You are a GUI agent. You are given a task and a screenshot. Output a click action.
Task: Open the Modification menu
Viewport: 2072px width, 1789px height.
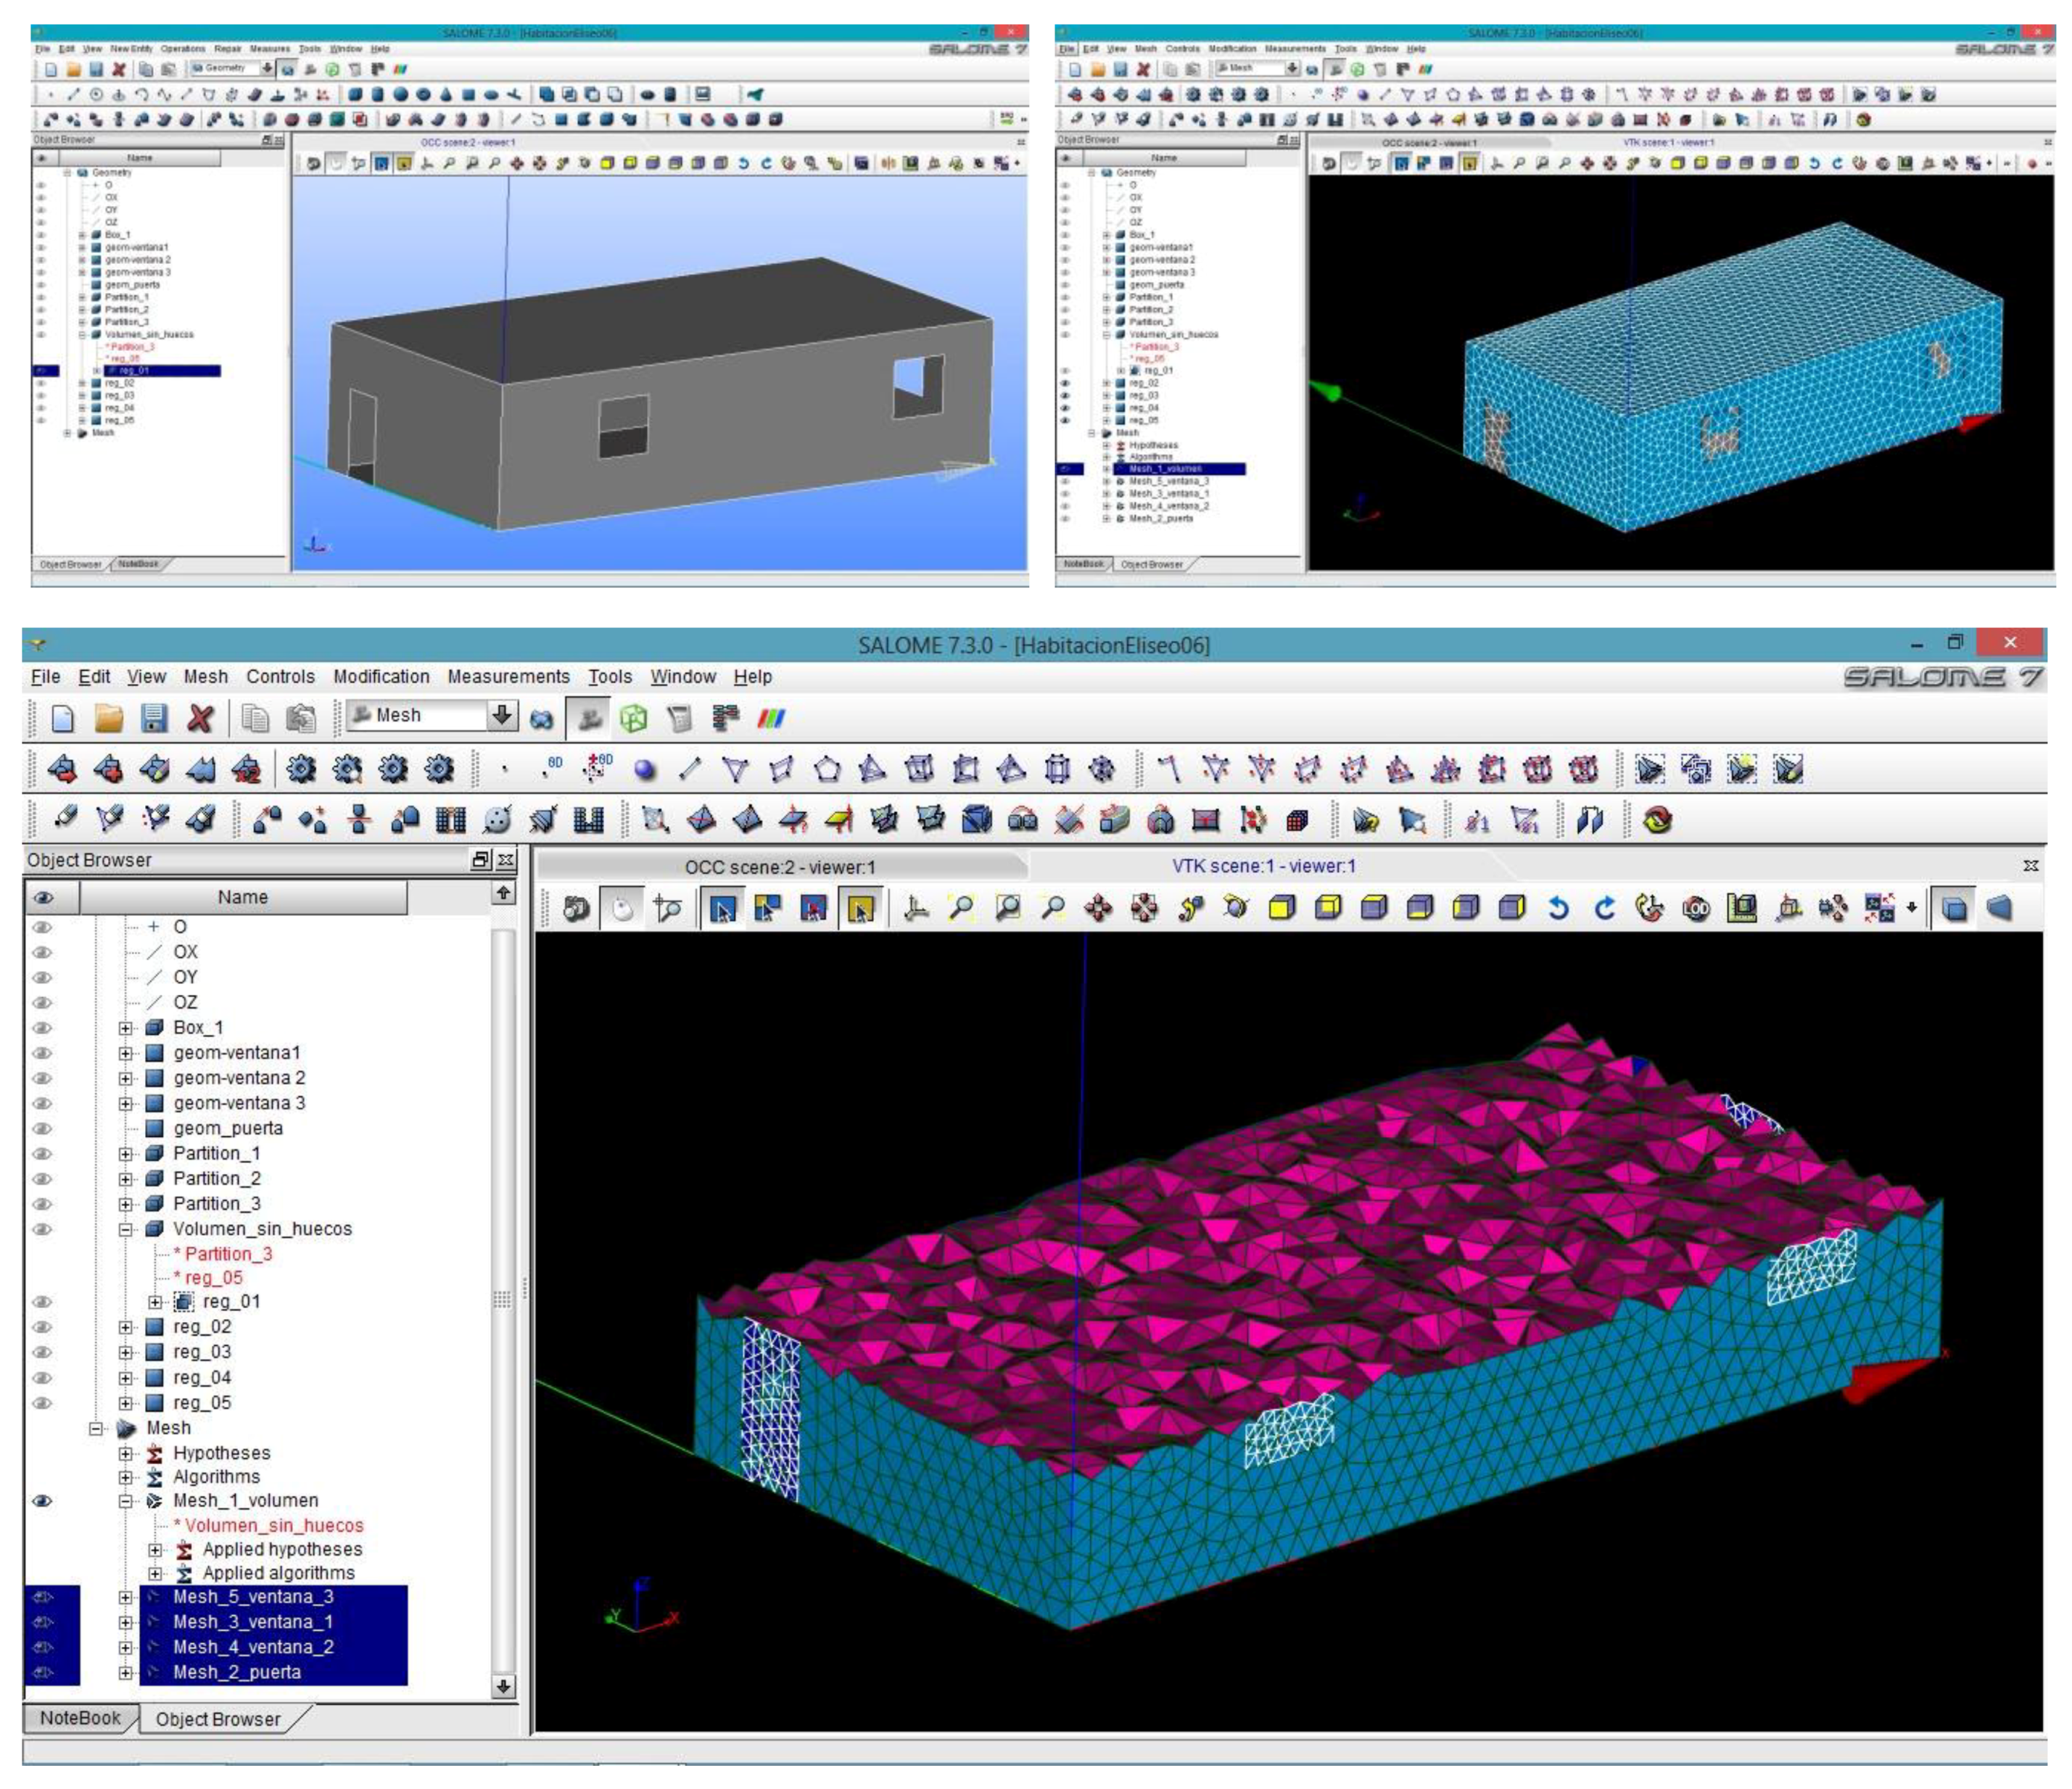pos(381,677)
